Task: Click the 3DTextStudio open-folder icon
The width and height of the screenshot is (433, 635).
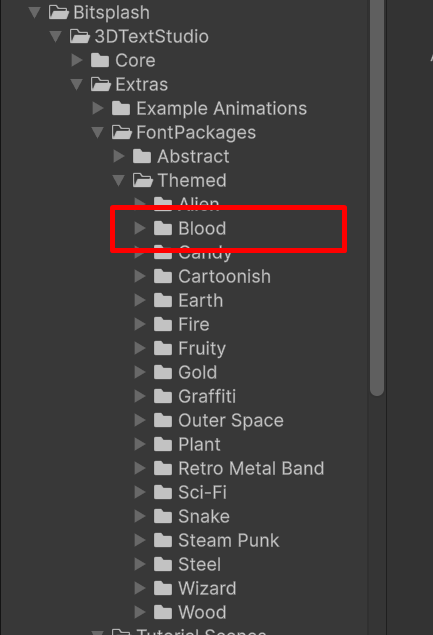Action: pos(79,36)
